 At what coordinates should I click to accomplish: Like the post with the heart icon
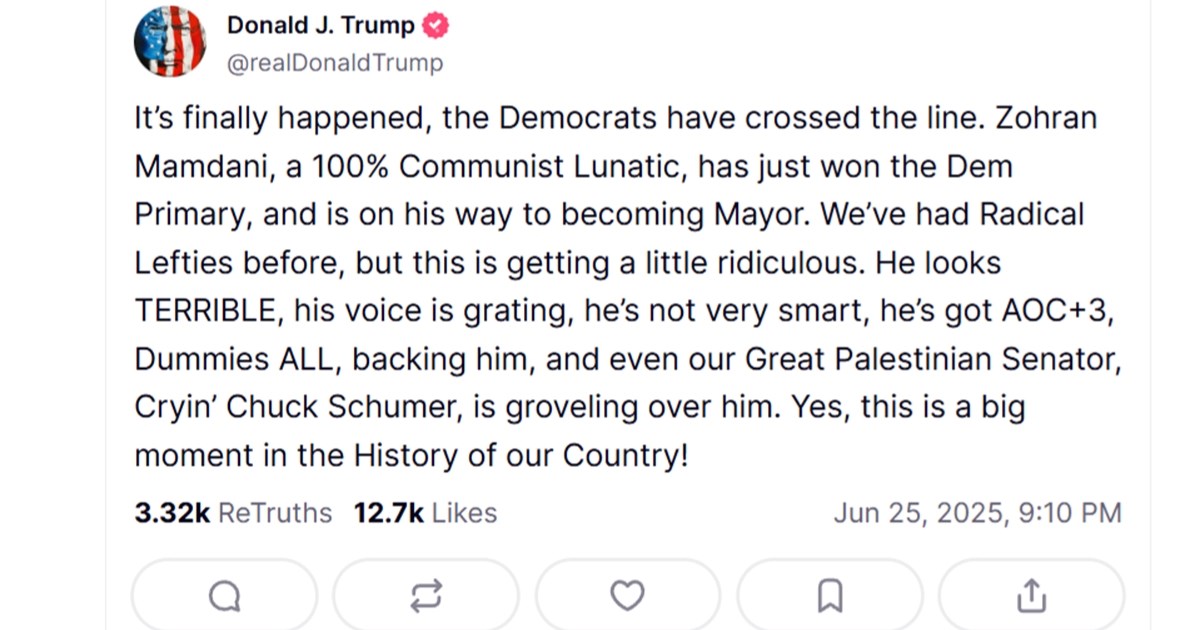(x=627, y=597)
